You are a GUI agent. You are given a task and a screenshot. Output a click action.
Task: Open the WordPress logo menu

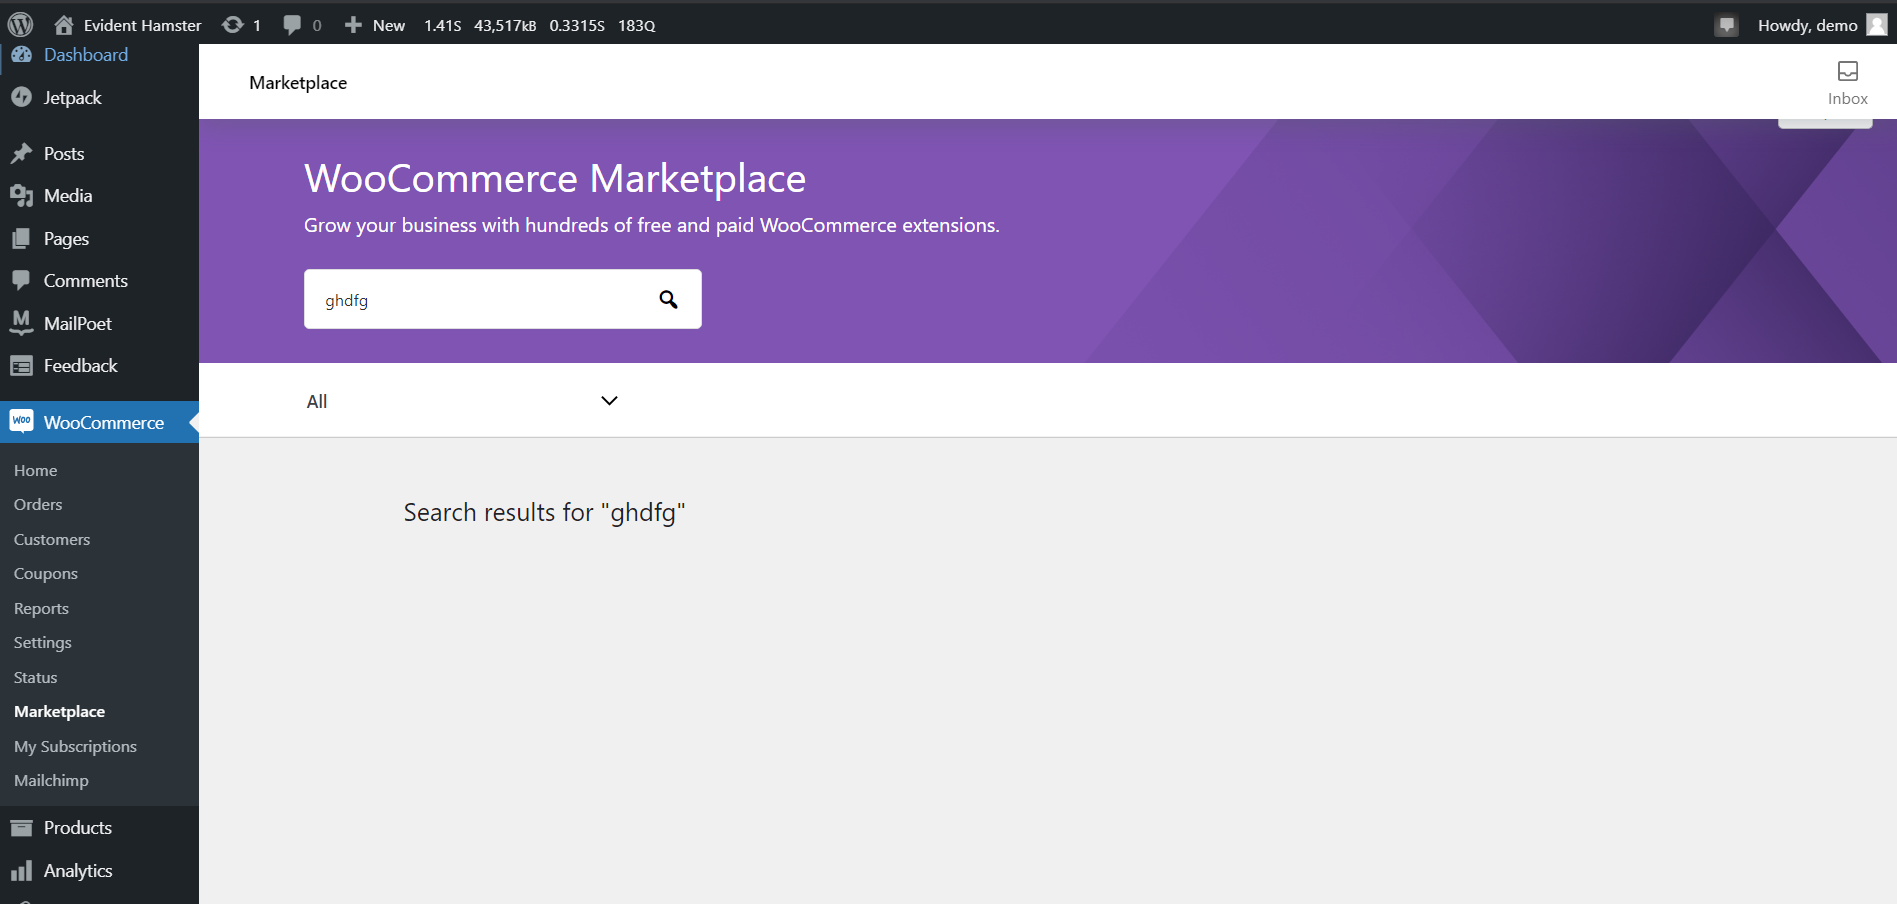pyautogui.click(x=20, y=24)
